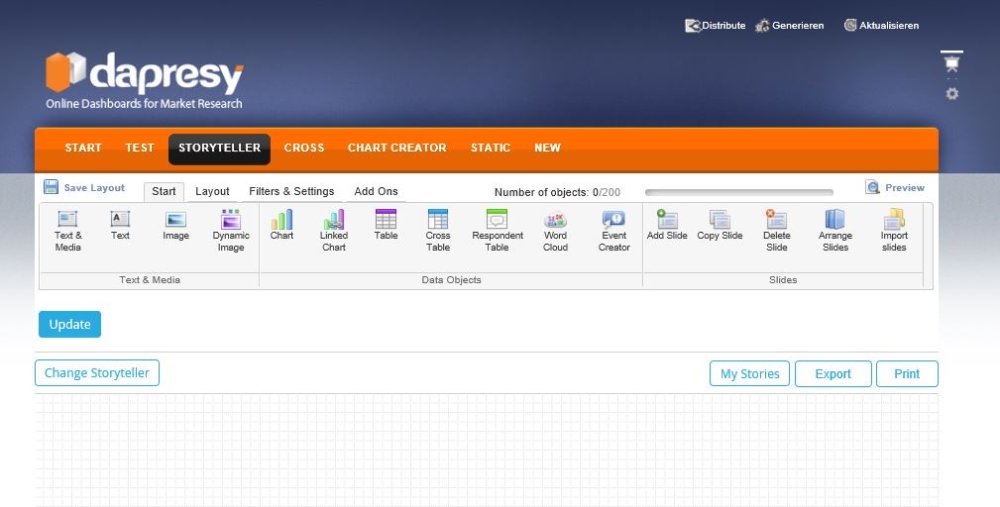
Task: Insert a Table object
Action: click(386, 225)
